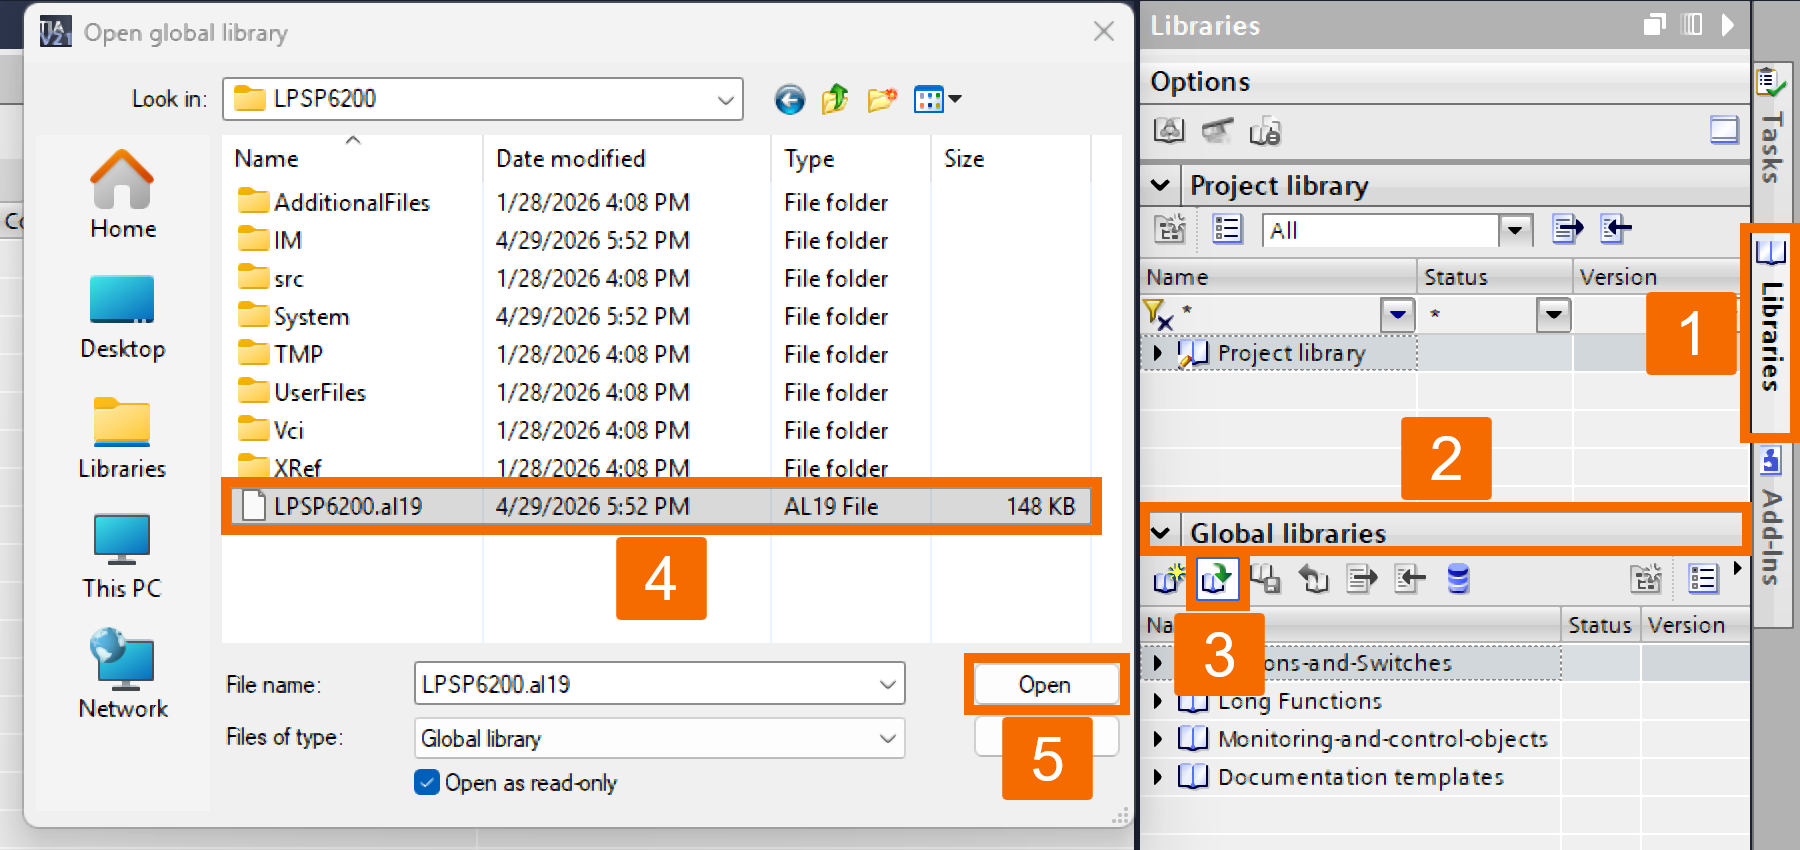Open This PC in places bar

pyautogui.click(x=123, y=557)
